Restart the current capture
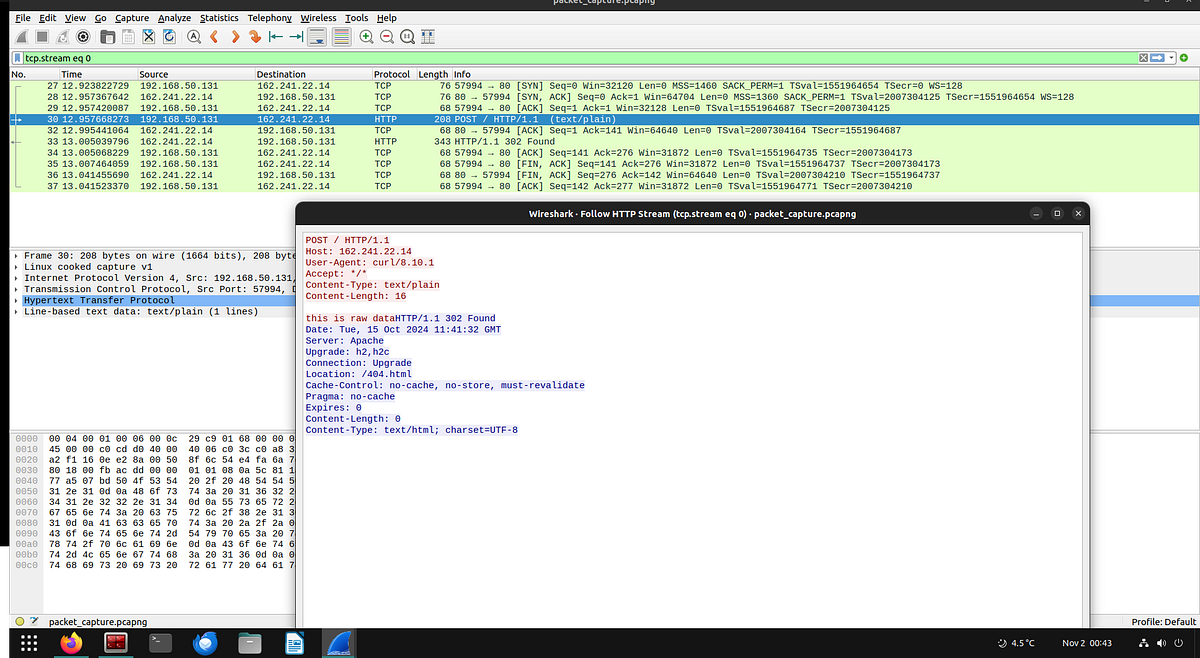 coord(62,37)
